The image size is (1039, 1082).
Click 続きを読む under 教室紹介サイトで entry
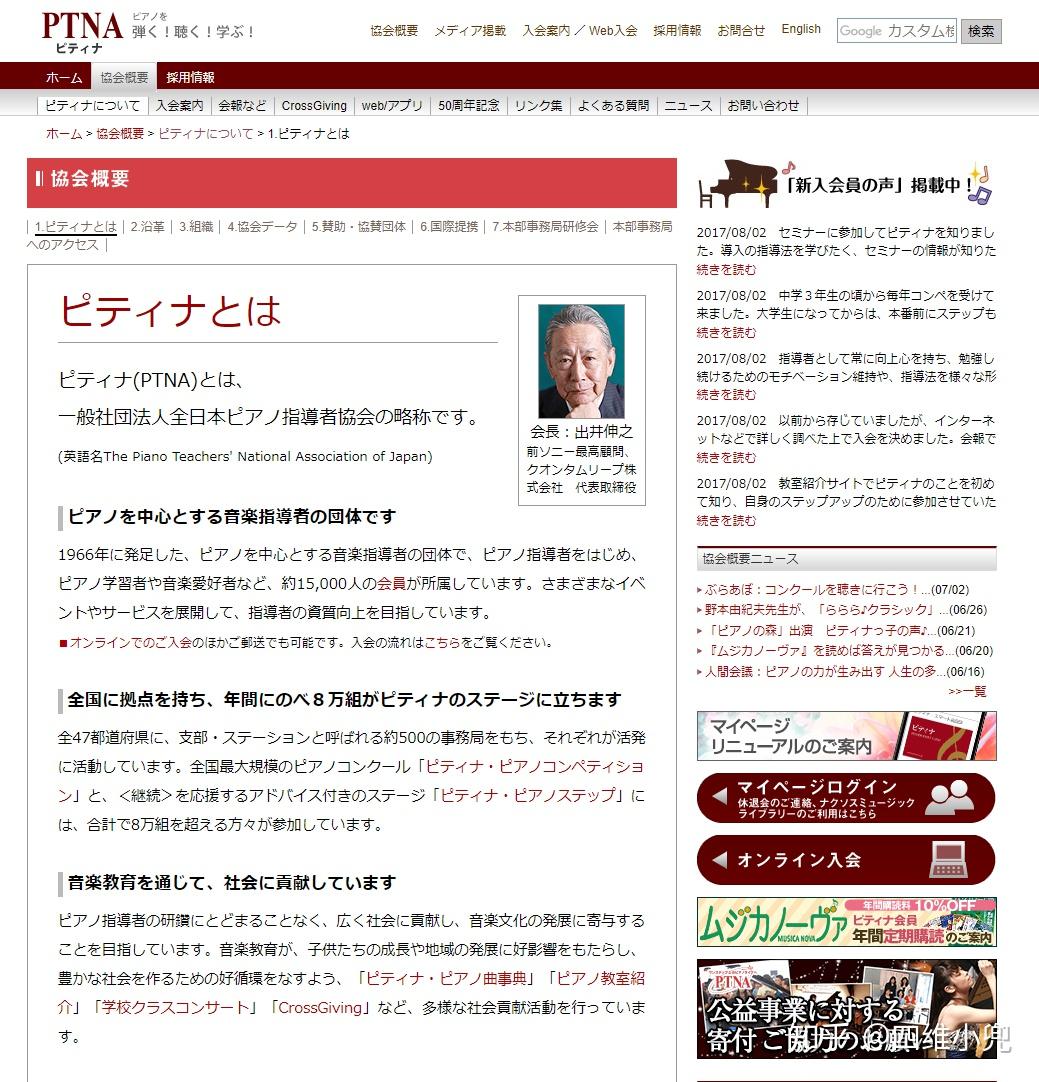click(726, 520)
